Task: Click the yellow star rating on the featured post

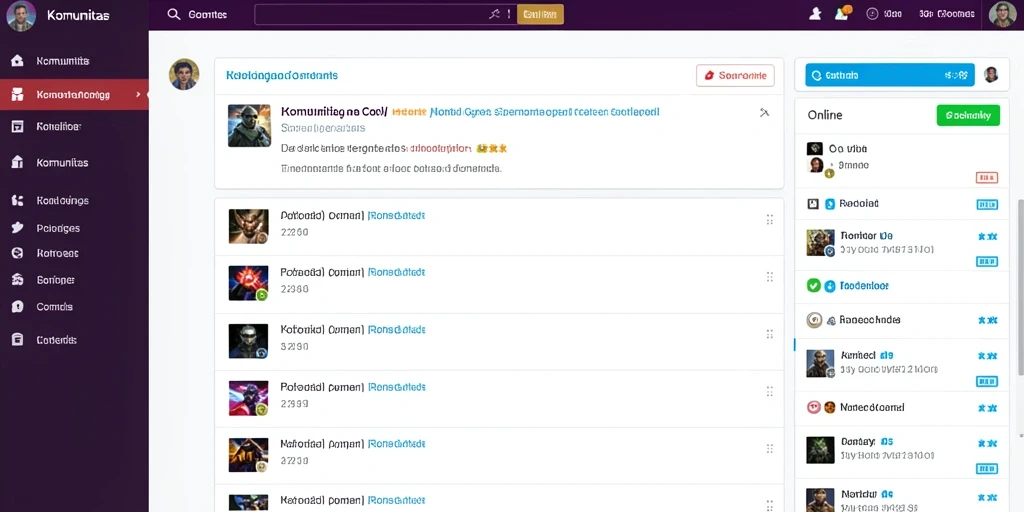Action: point(492,148)
